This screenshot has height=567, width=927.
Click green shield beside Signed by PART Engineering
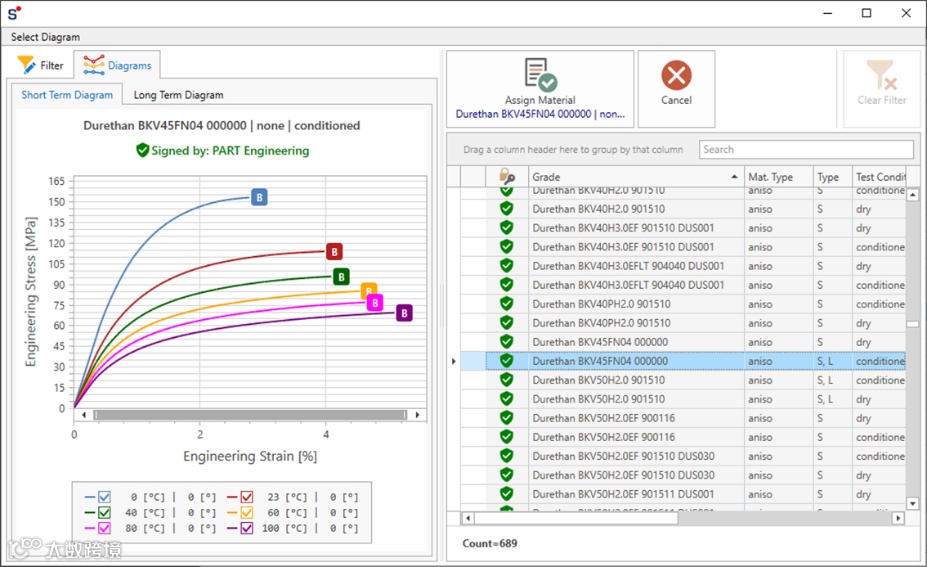pyautogui.click(x=142, y=150)
